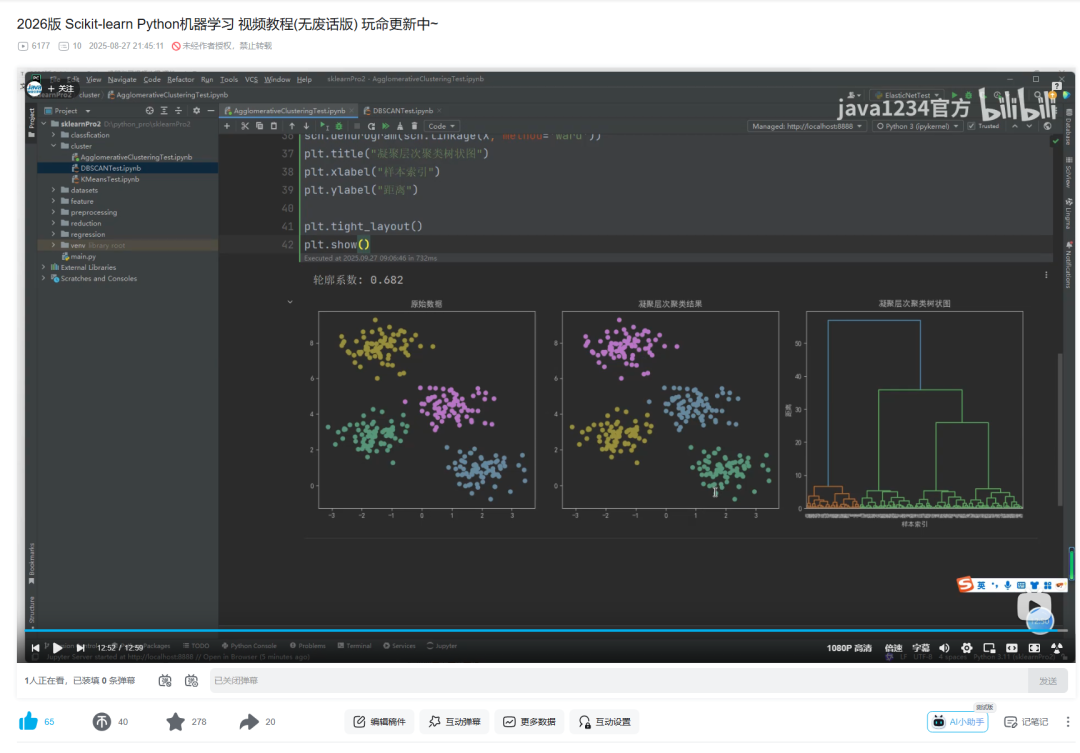Give a coin to this video
This screenshot has height=753, width=1080.
click(101, 721)
